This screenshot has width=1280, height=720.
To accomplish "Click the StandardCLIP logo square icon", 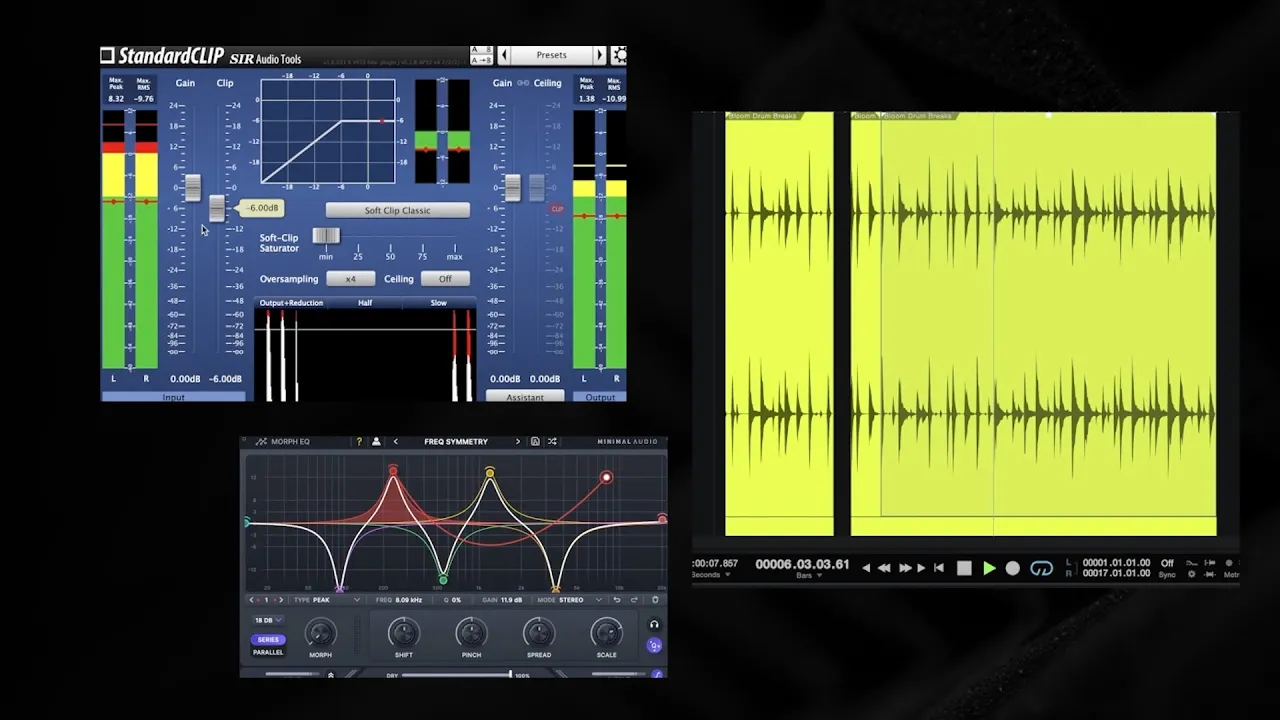I will pos(108,55).
